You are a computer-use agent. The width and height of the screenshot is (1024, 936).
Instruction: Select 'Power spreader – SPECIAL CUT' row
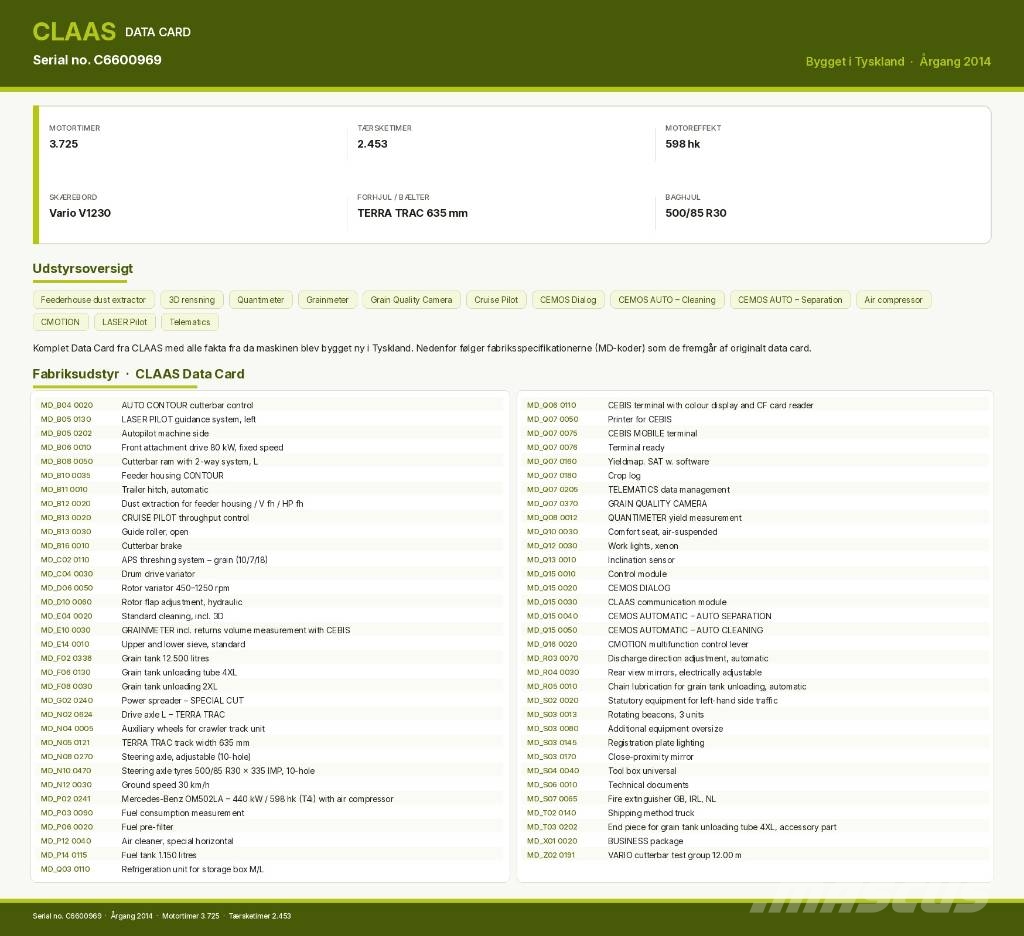coord(270,700)
